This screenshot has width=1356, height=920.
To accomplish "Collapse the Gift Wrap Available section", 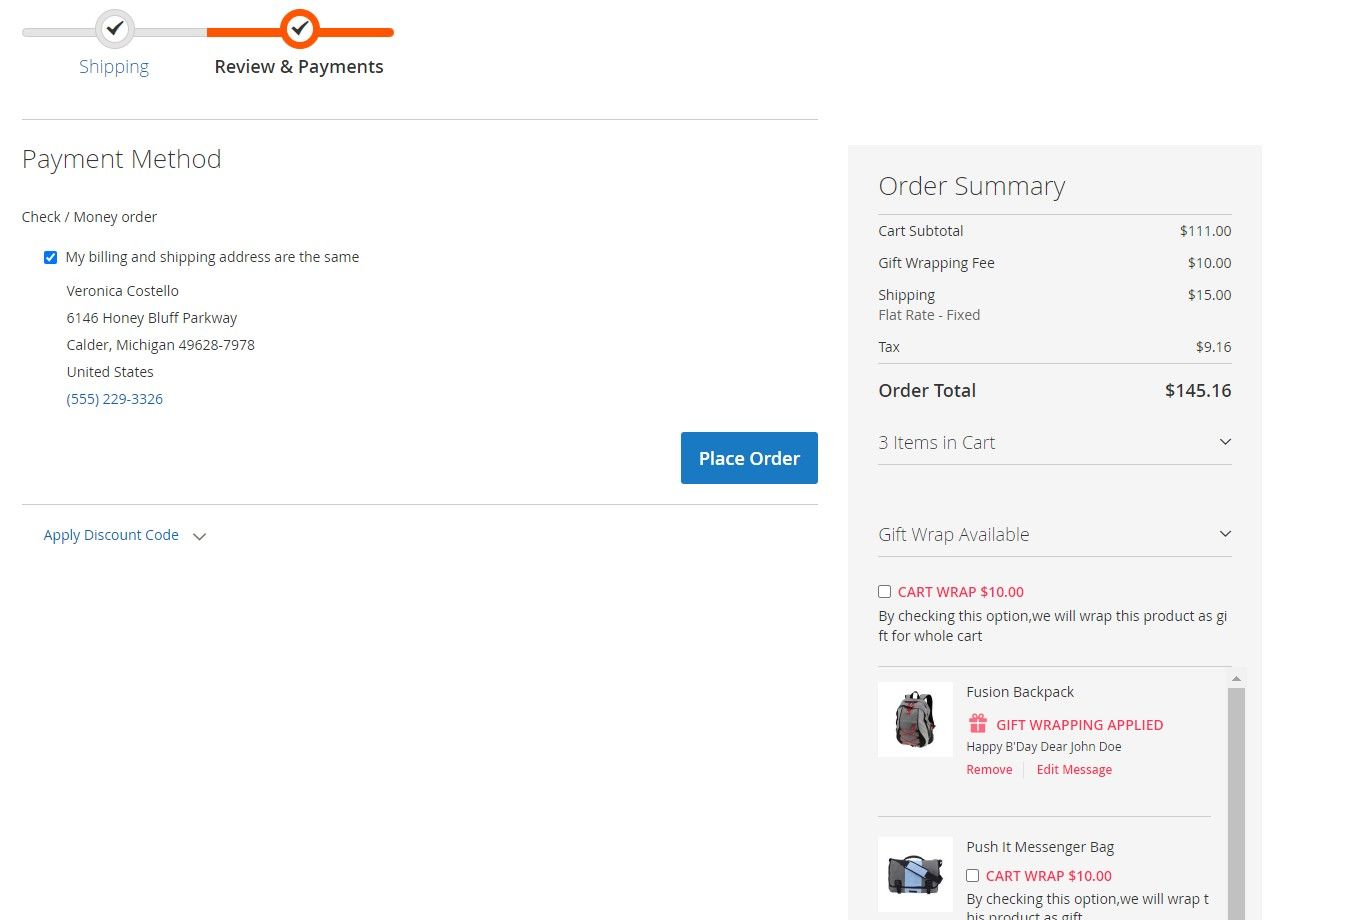I will coord(1055,534).
